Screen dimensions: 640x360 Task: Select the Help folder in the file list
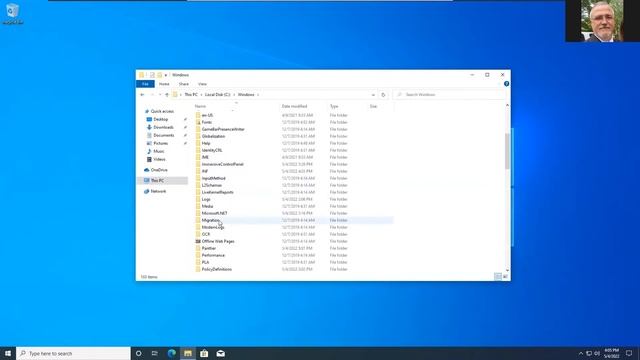coord(206,143)
